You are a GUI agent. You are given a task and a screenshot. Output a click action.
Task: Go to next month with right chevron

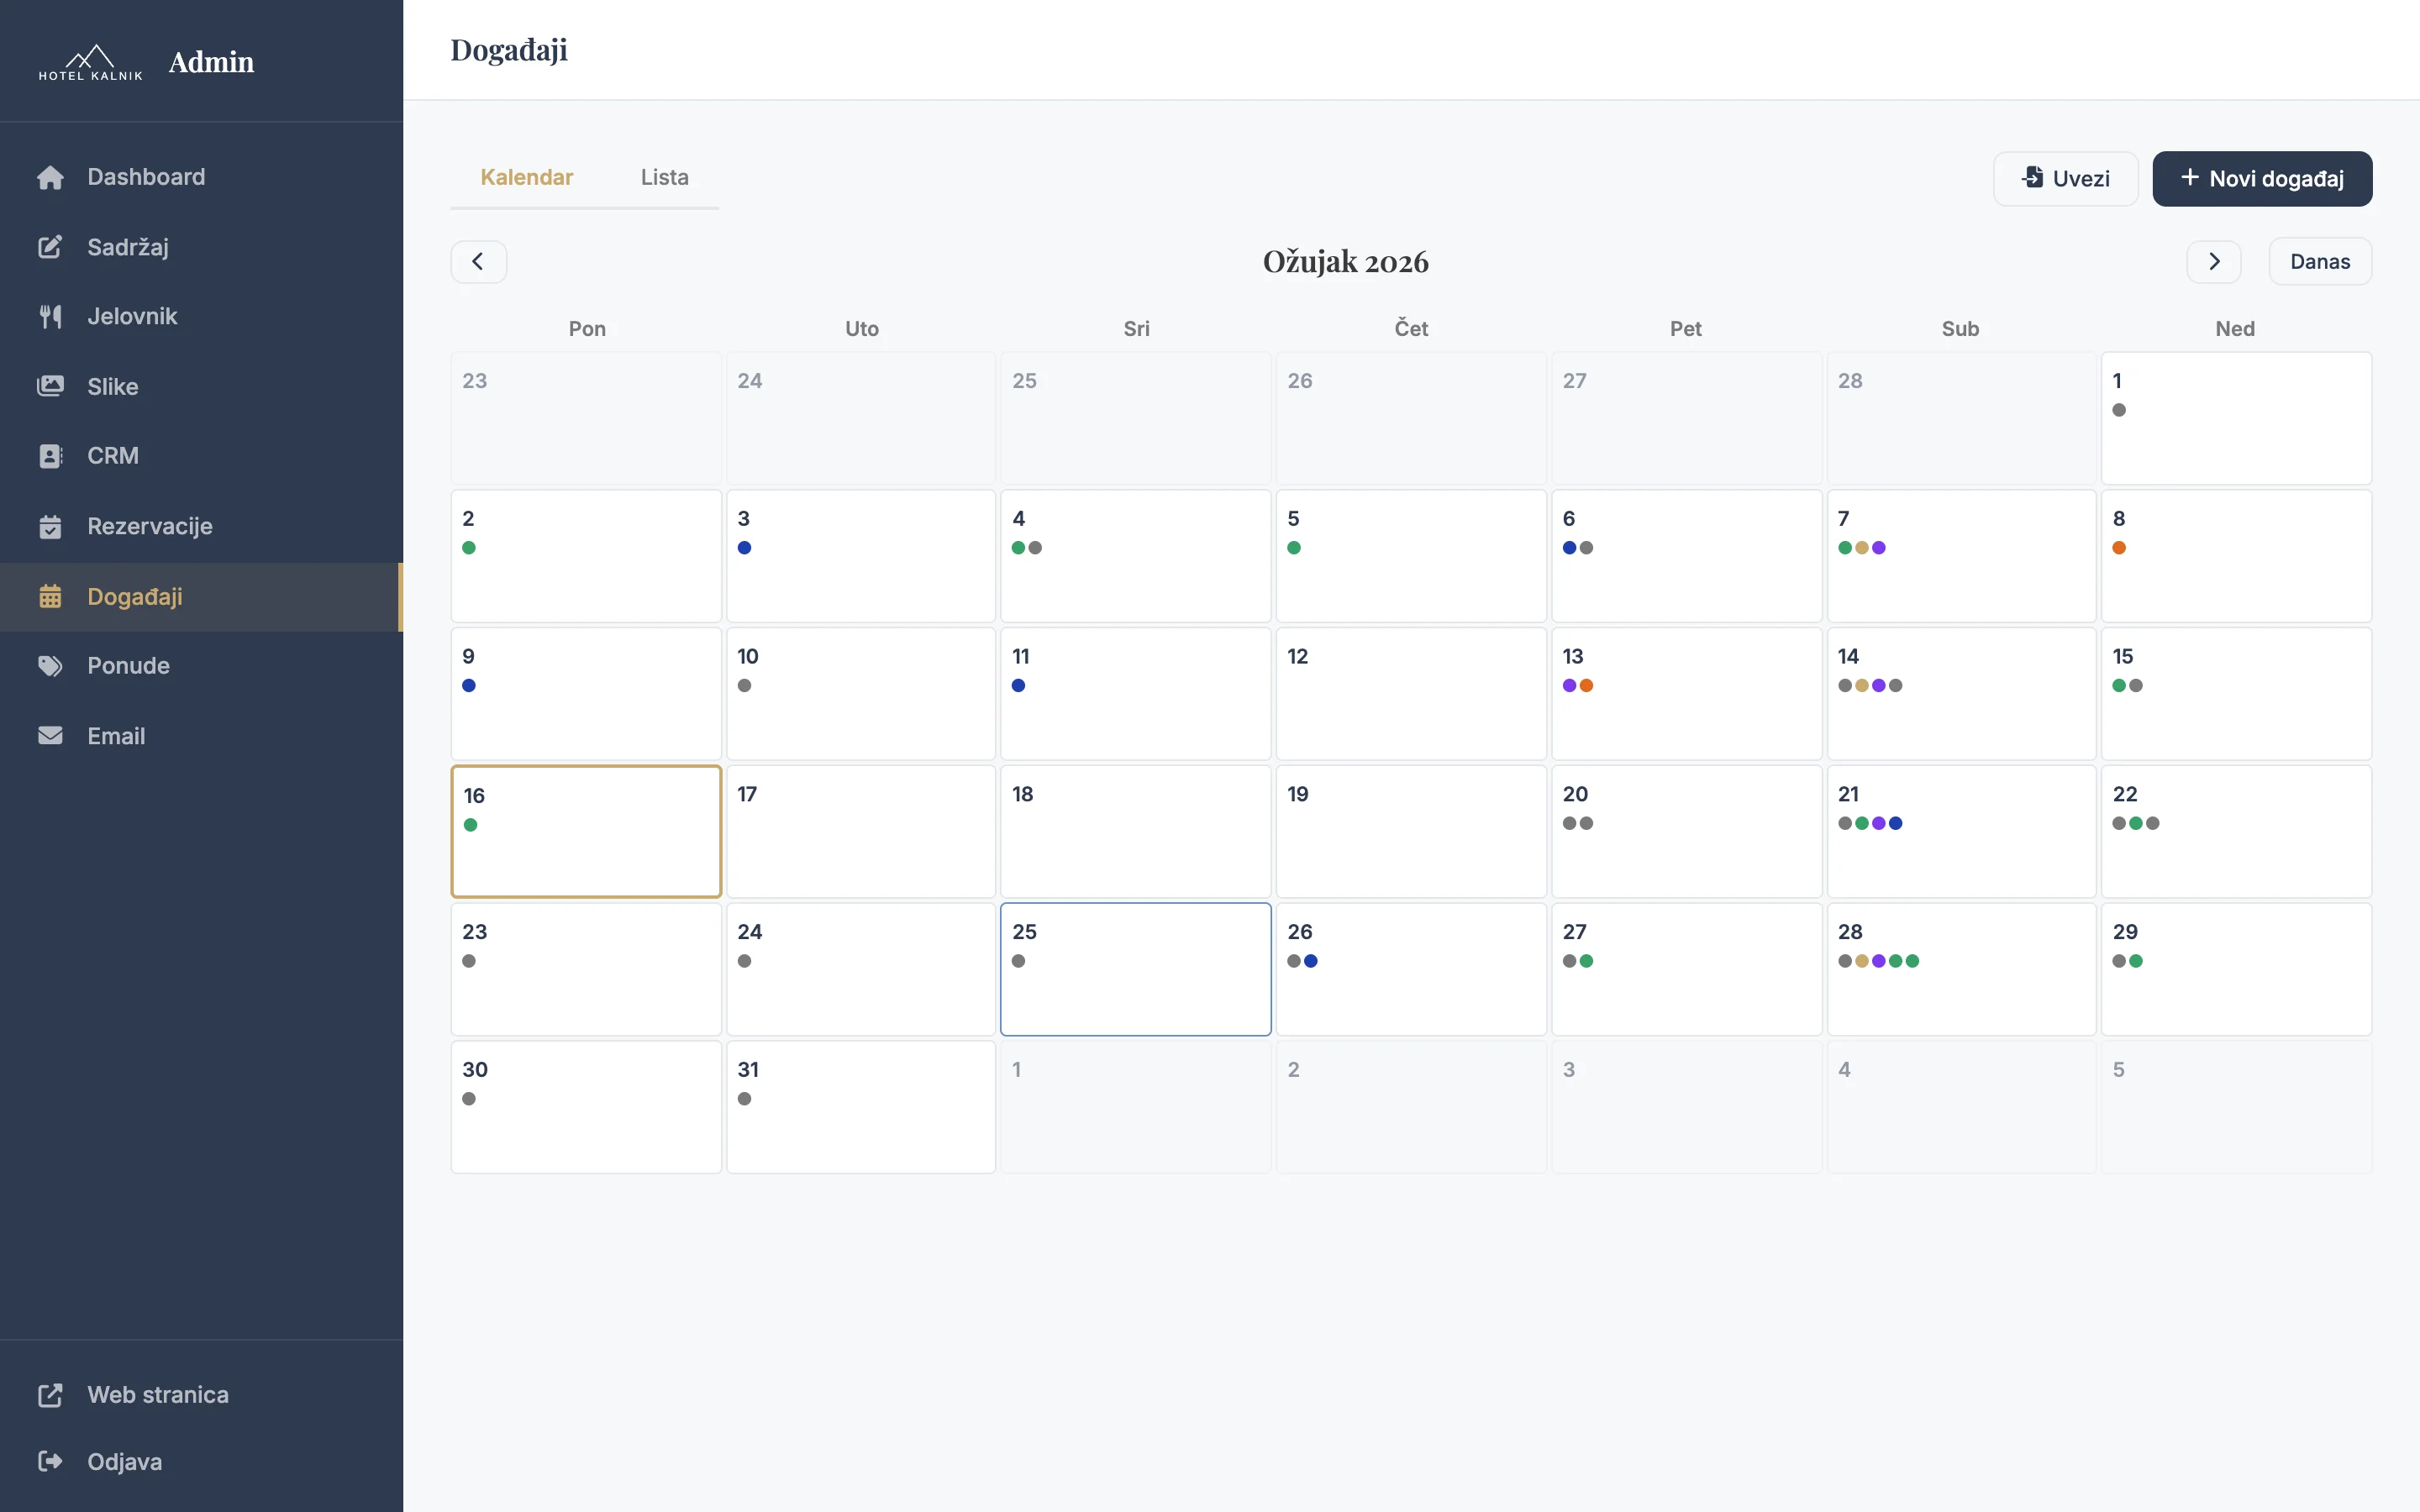tap(2213, 262)
